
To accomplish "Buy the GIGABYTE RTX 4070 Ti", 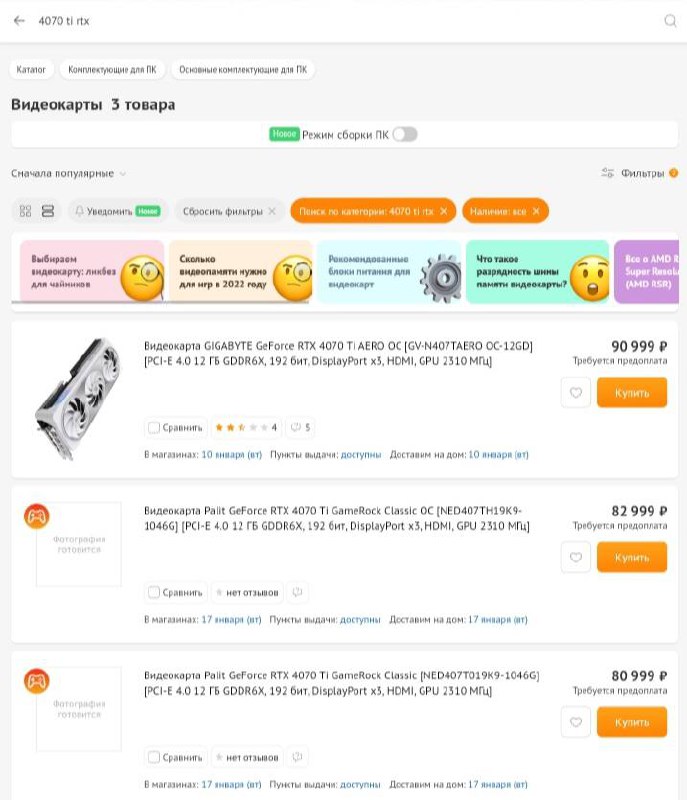I will click(x=632, y=392).
